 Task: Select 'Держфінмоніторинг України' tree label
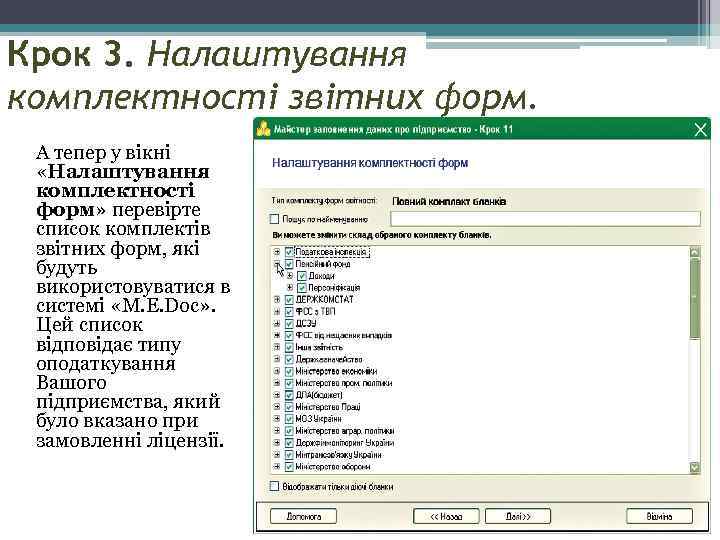point(344,443)
